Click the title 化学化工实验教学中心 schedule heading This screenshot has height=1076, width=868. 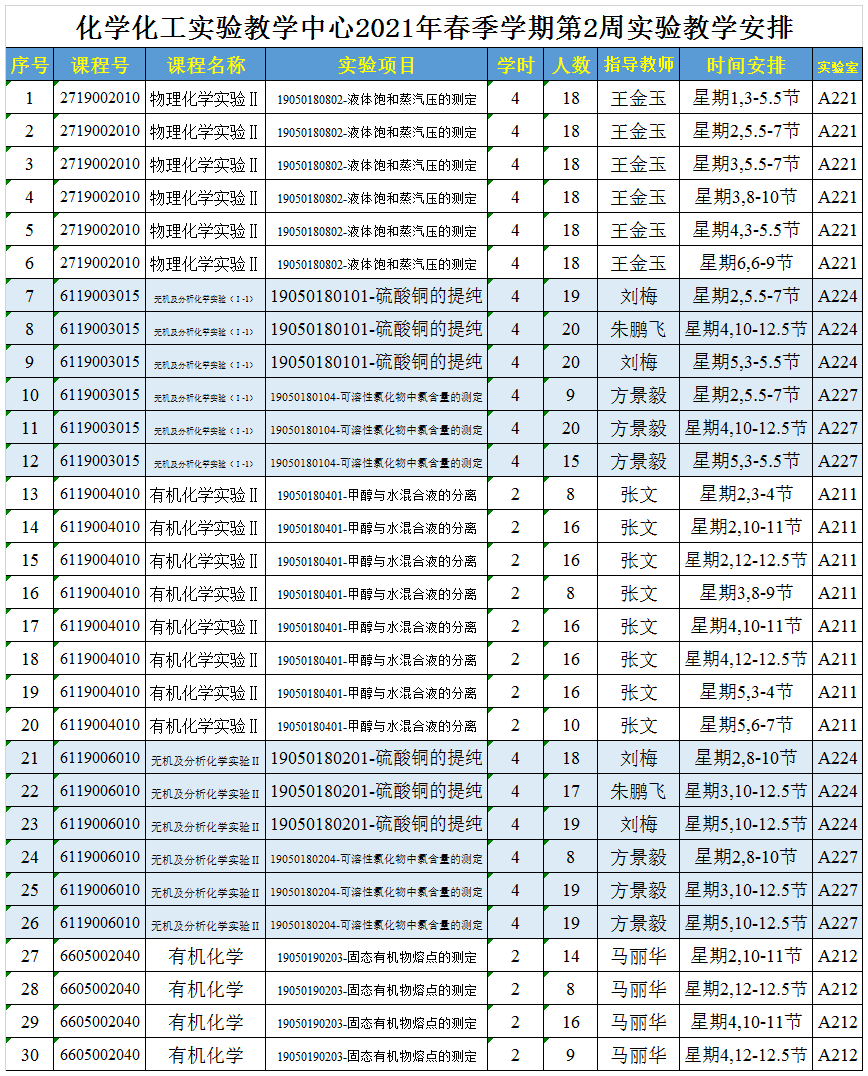click(434, 27)
